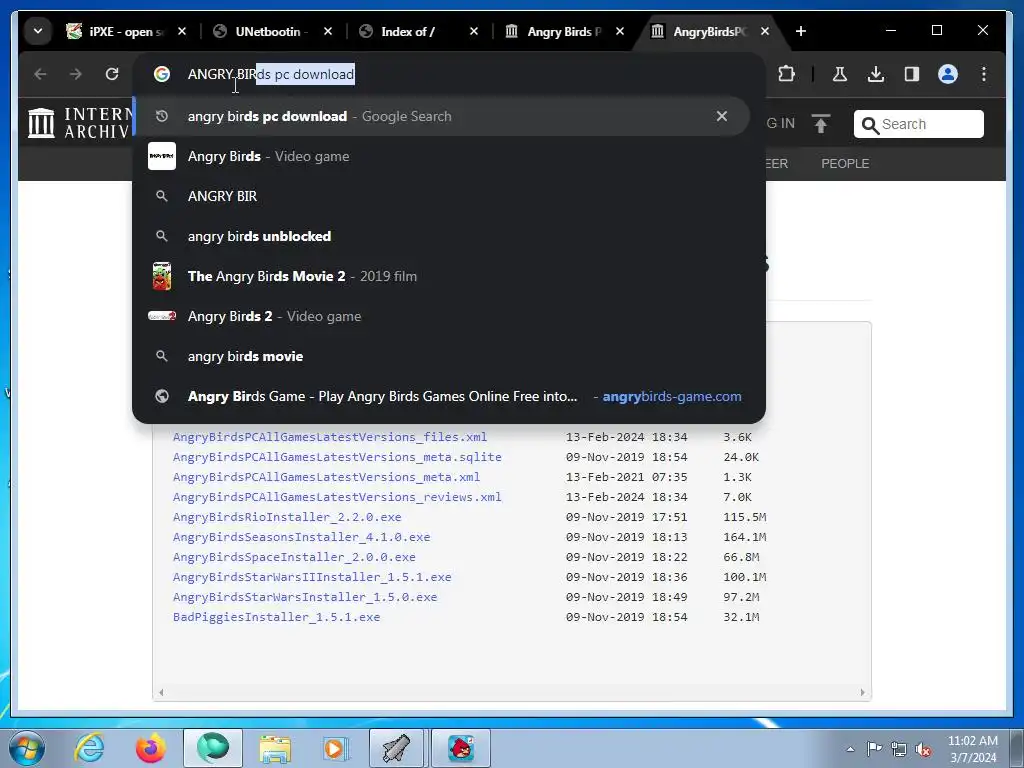Open AngryBirdsPCAllGamesLatestVersions_meta.xml

tap(327, 477)
